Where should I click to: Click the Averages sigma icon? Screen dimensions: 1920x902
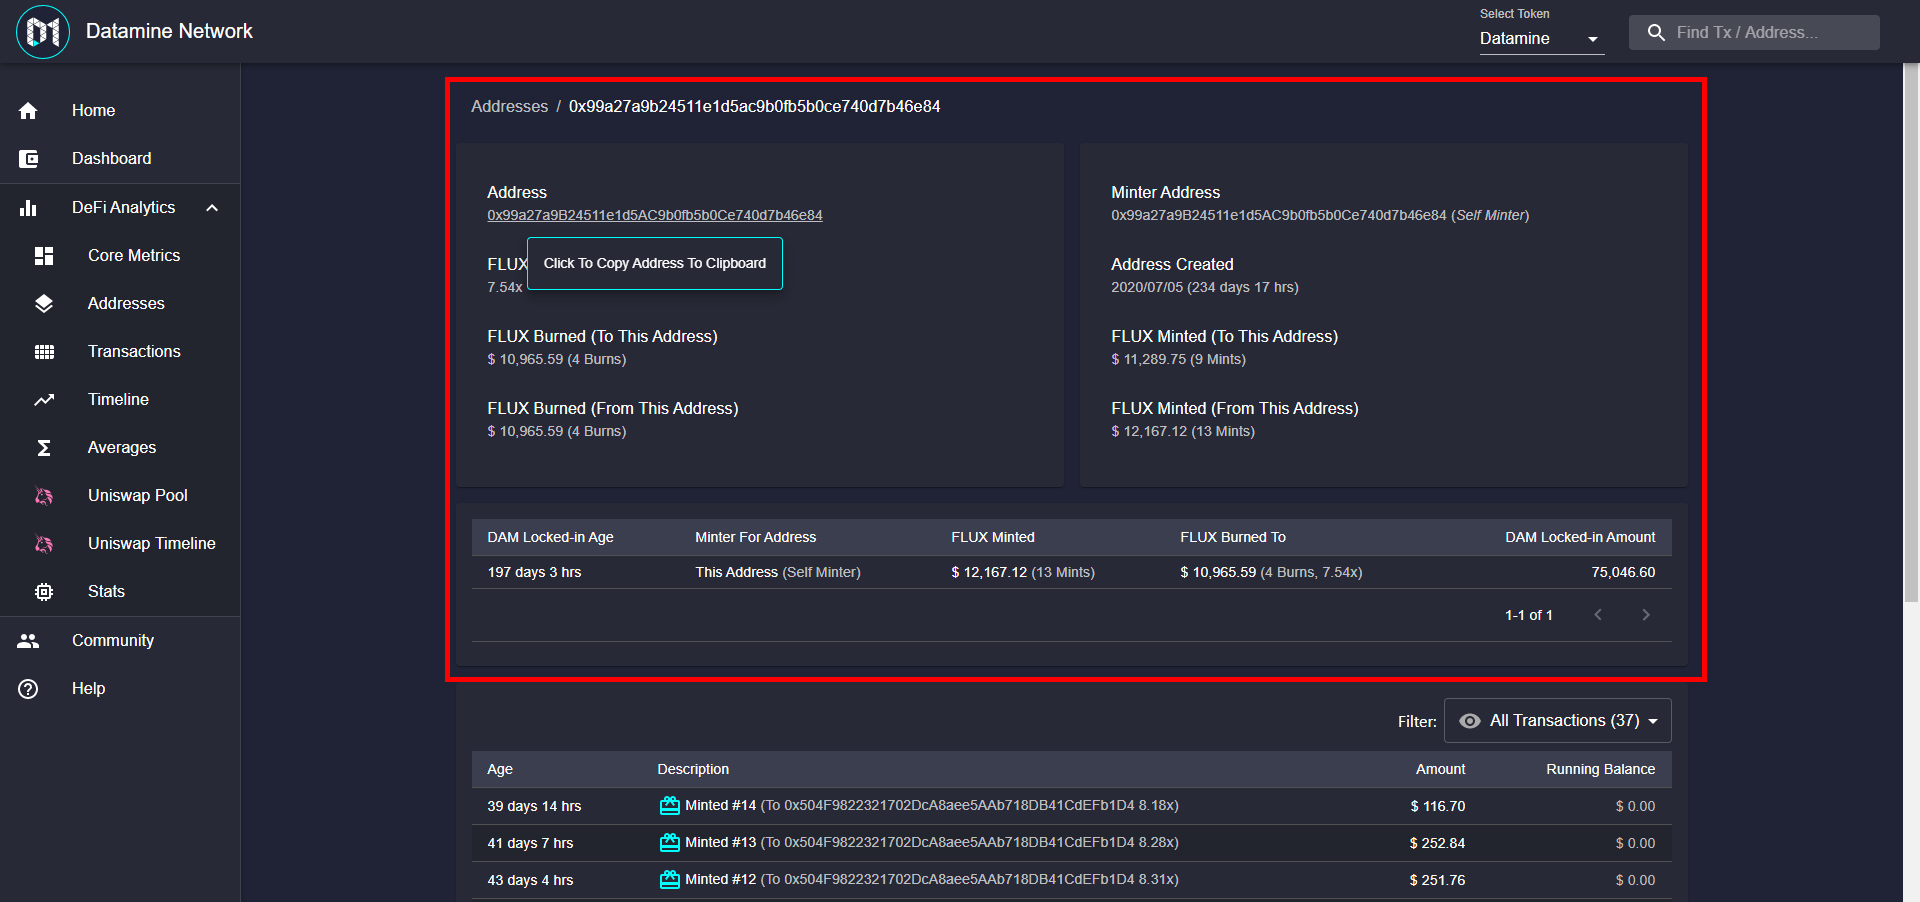pos(44,448)
